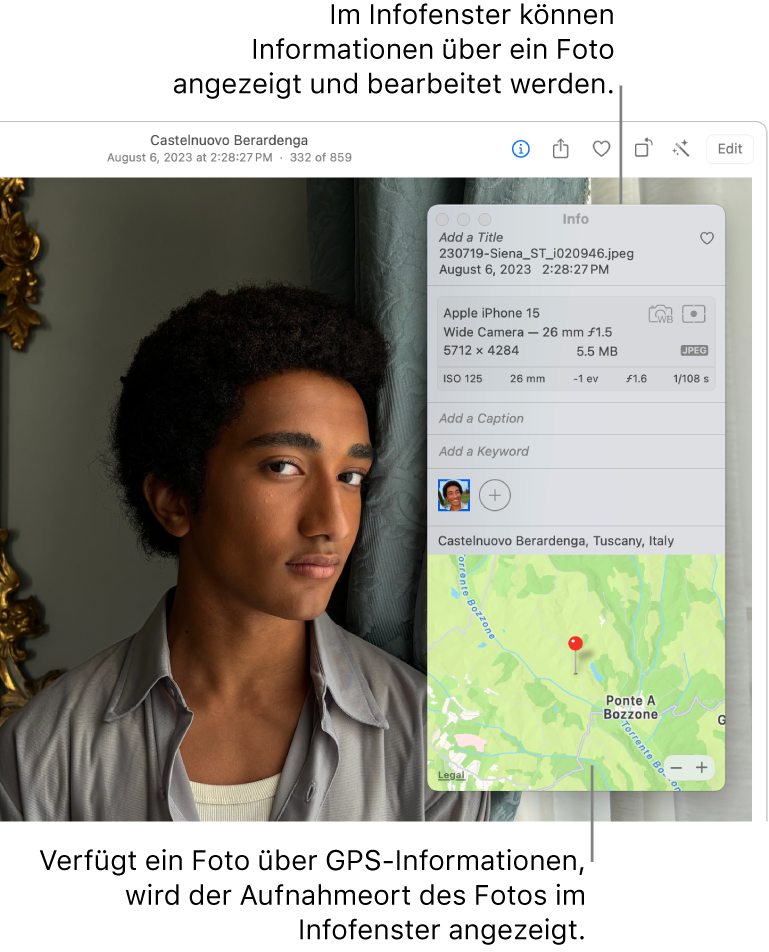Mark photo as favorite via toolbar heart

click(x=601, y=149)
